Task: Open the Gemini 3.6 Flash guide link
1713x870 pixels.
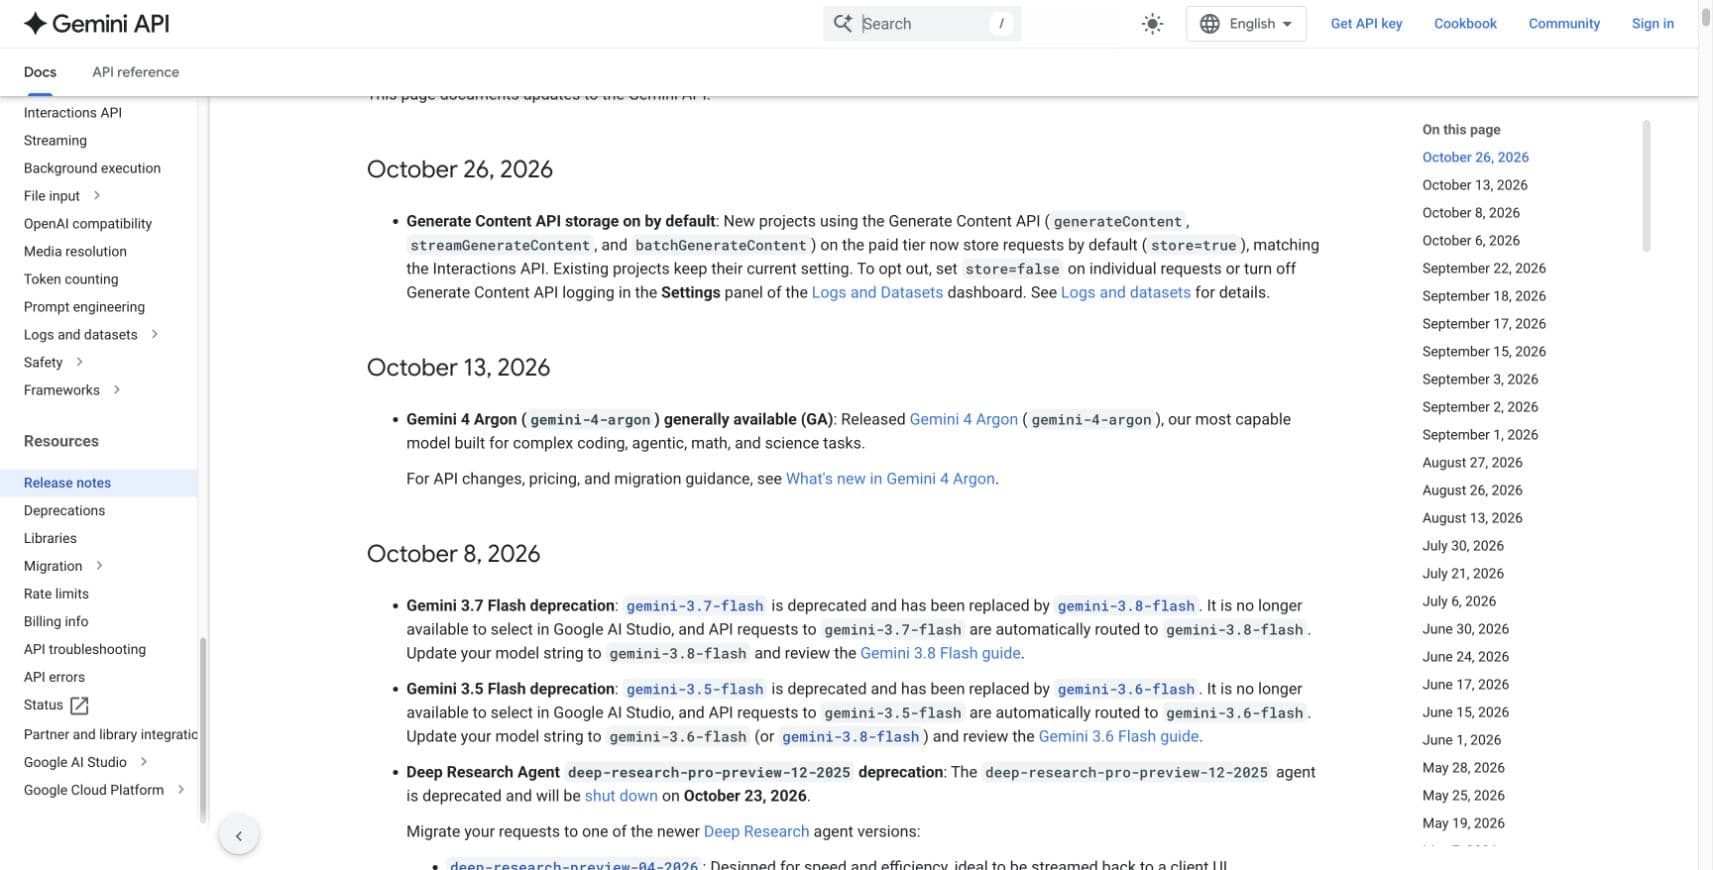Action: [x=1118, y=737]
